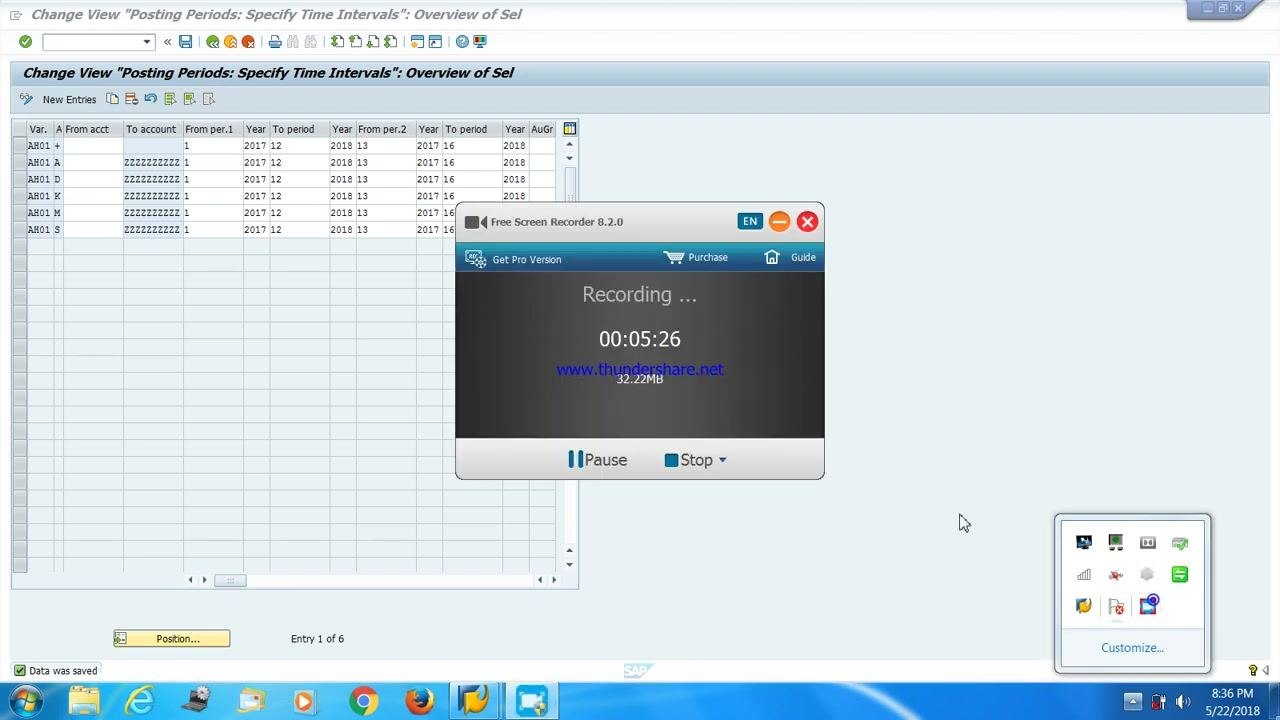Click the From acct cell in AH01 A row
This screenshot has height=720, width=1280.
(93, 162)
